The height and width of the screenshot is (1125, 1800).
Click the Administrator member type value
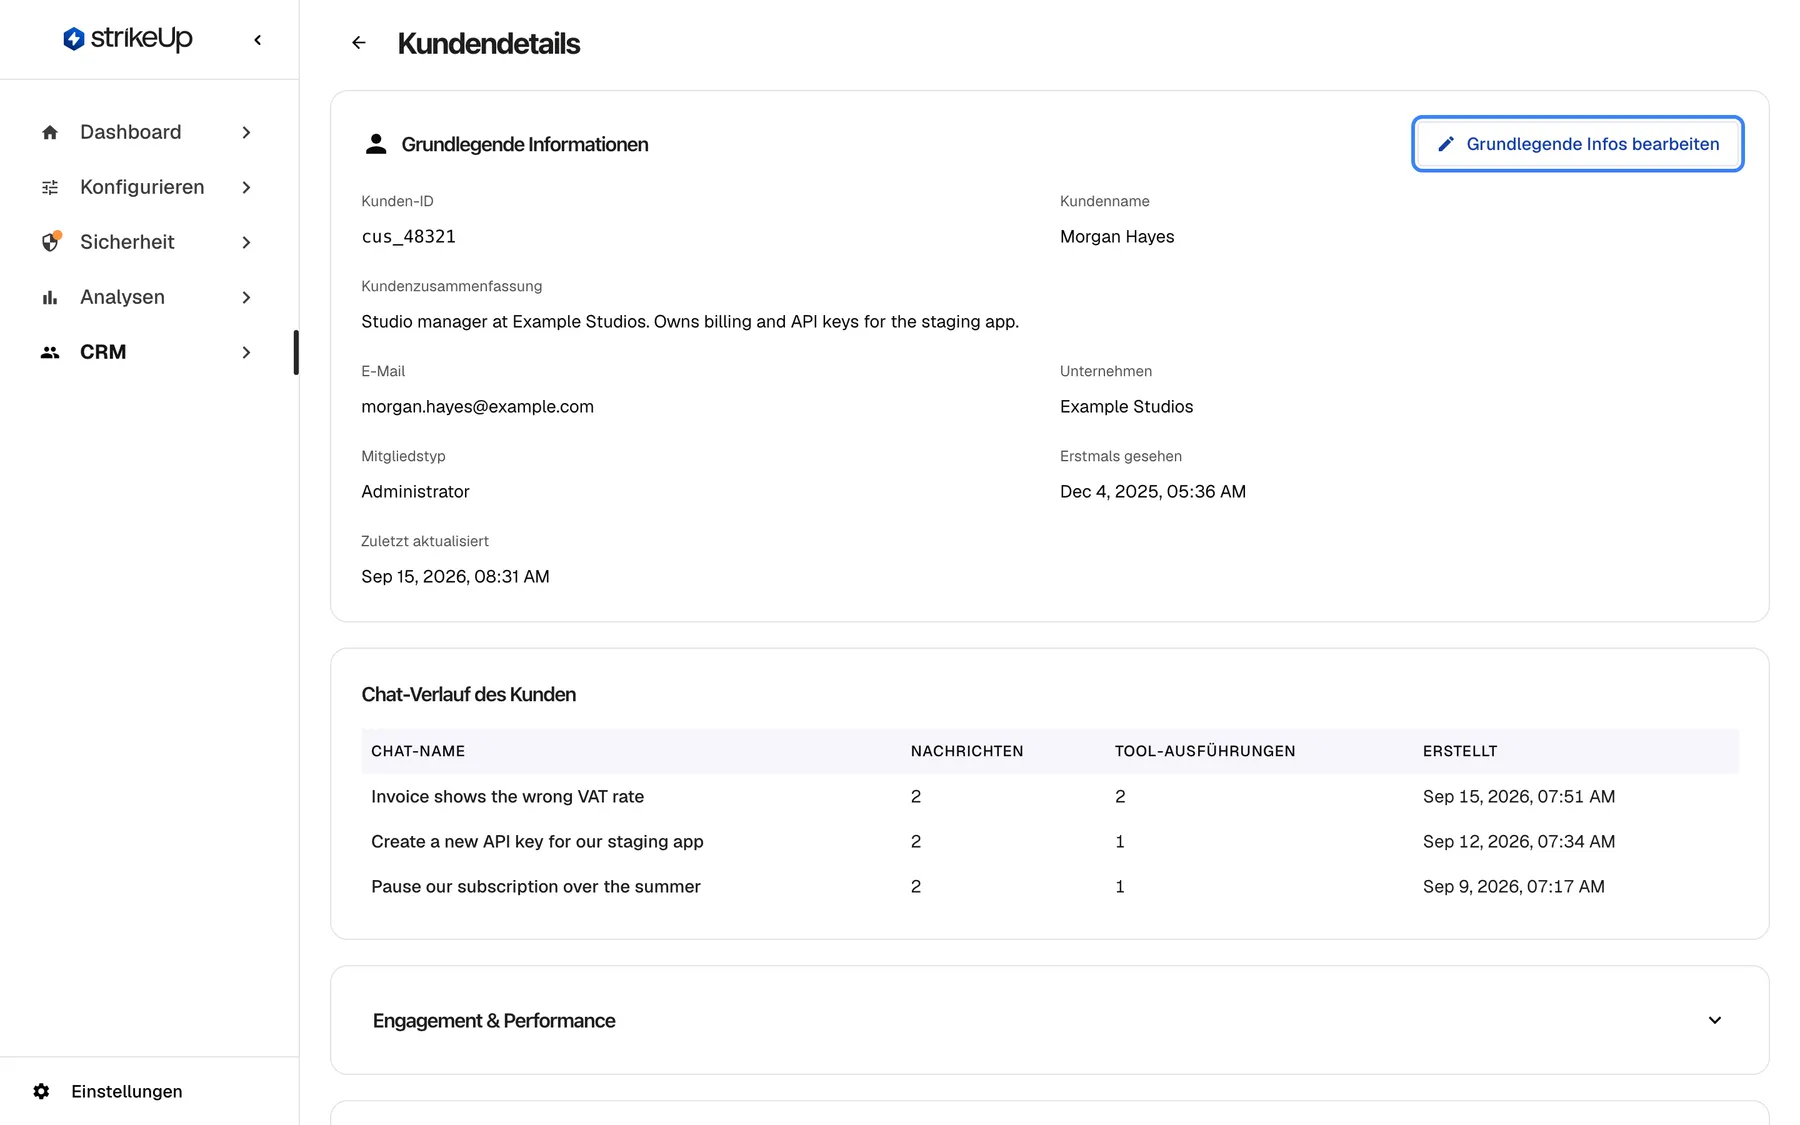pos(415,492)
